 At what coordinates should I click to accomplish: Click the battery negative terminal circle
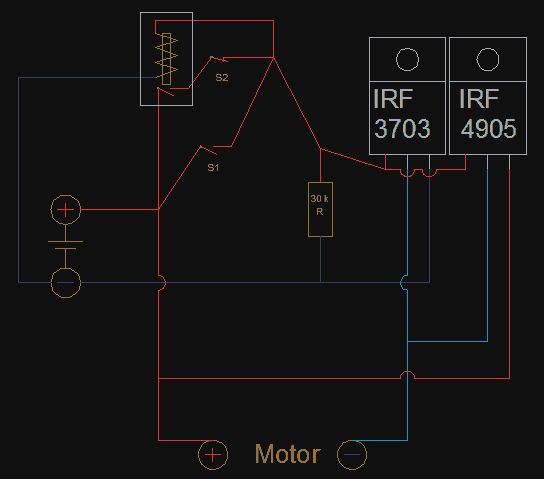[x=66, y=283]
